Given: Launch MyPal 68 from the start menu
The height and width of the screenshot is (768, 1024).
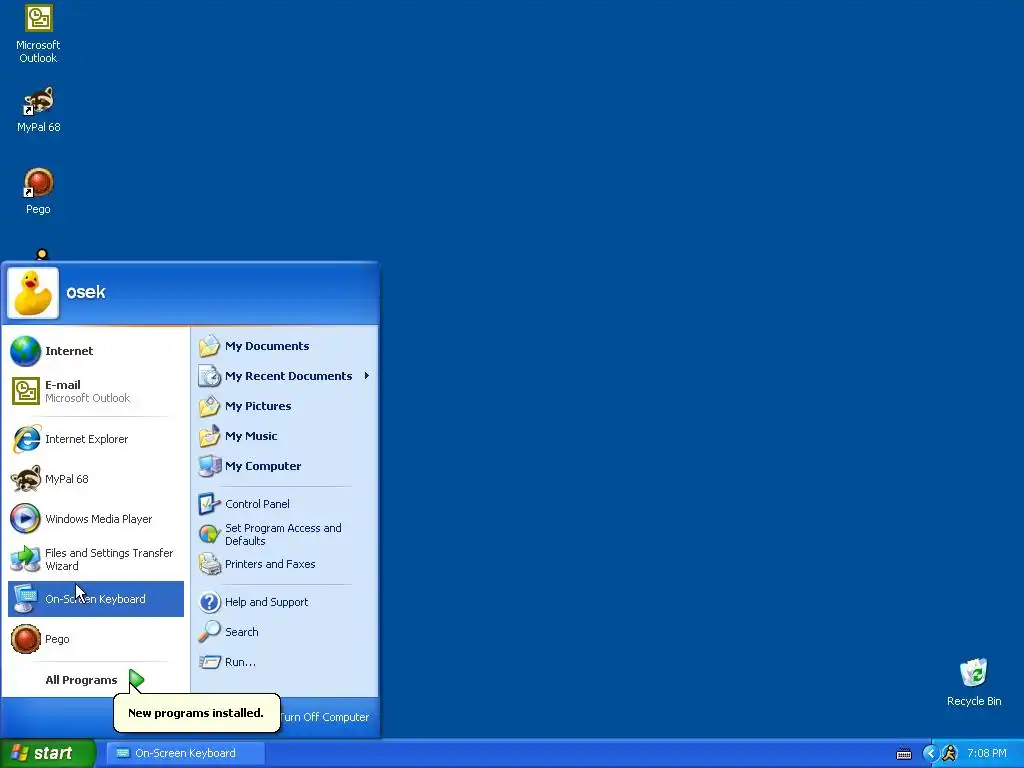Looking at the screenshot, I should point(96,479).
